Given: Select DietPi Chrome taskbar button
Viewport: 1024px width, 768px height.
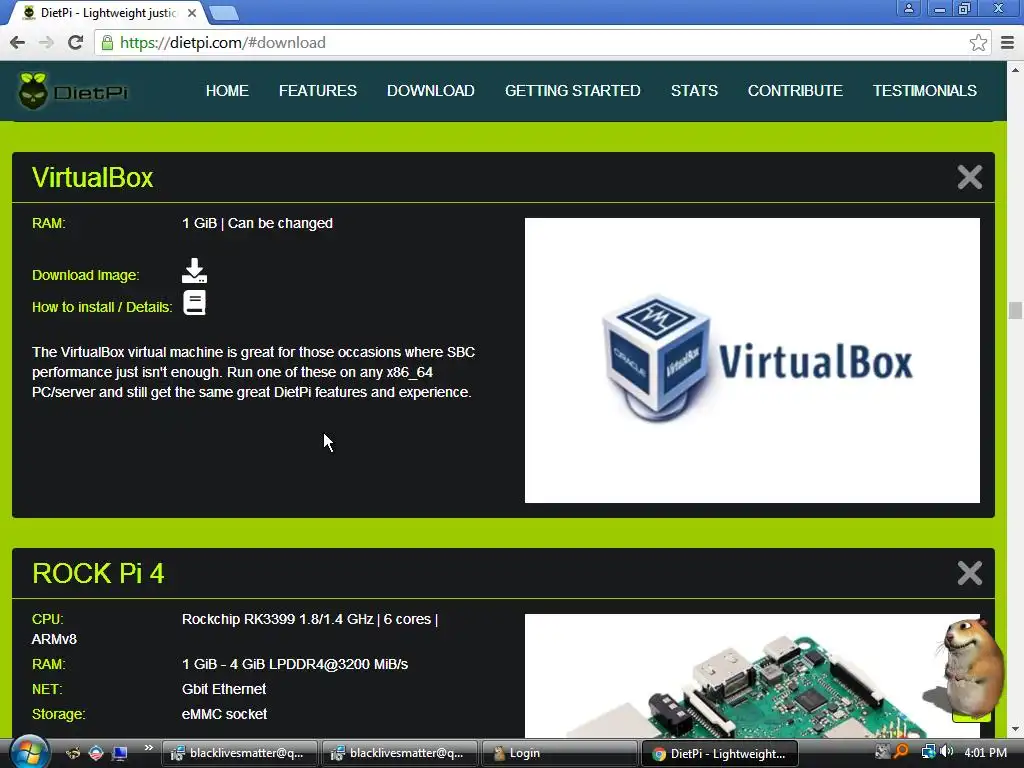Looking at the screenshot, I should [x=720, y=753].
